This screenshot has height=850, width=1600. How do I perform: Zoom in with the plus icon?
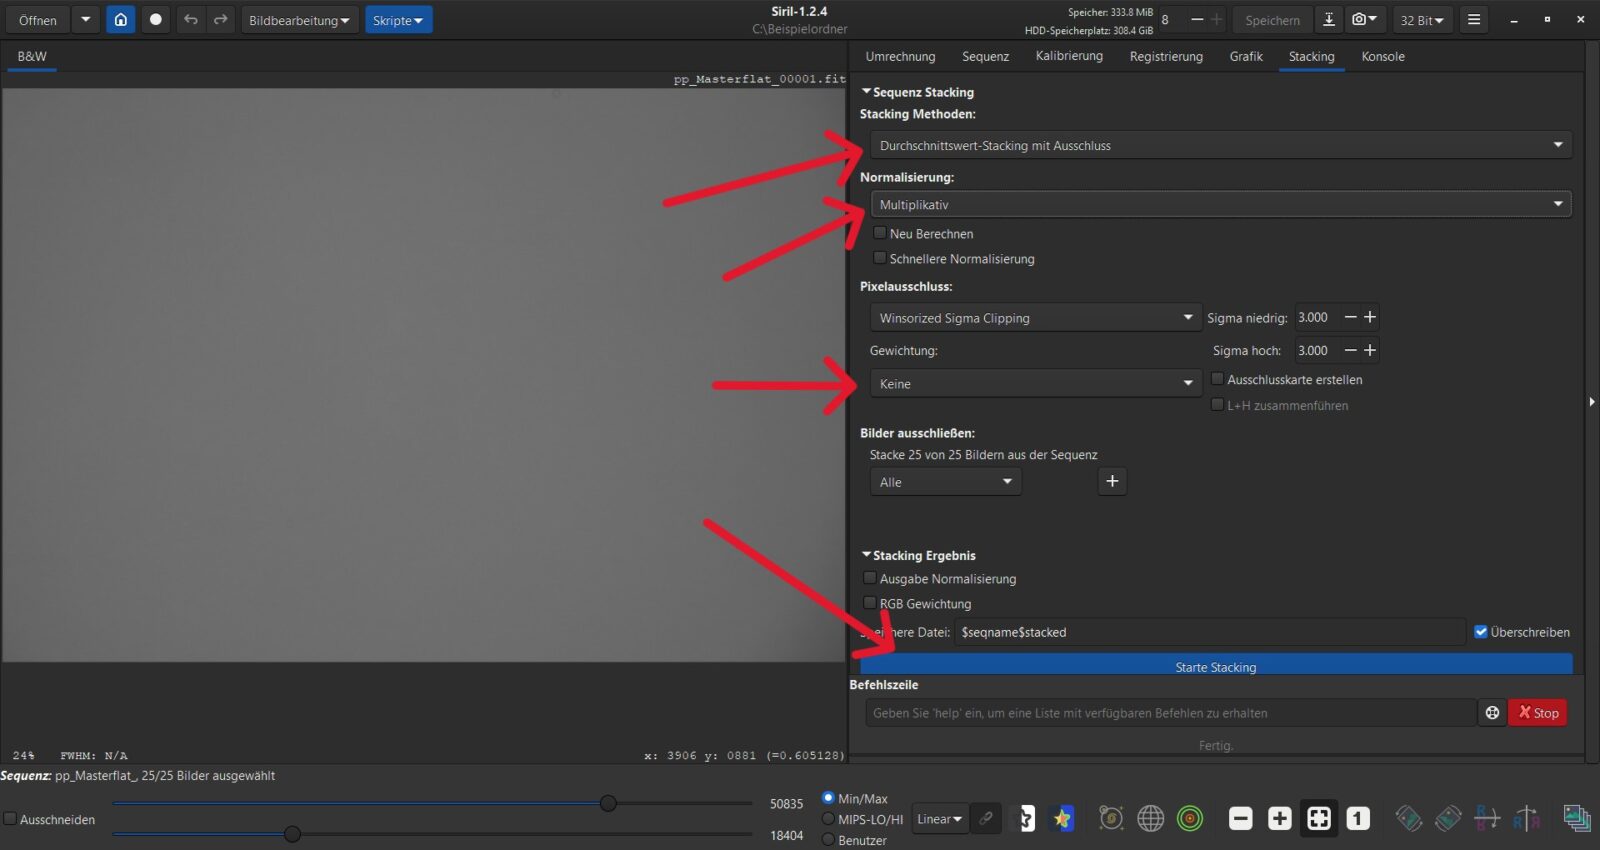click(1279, 819)
